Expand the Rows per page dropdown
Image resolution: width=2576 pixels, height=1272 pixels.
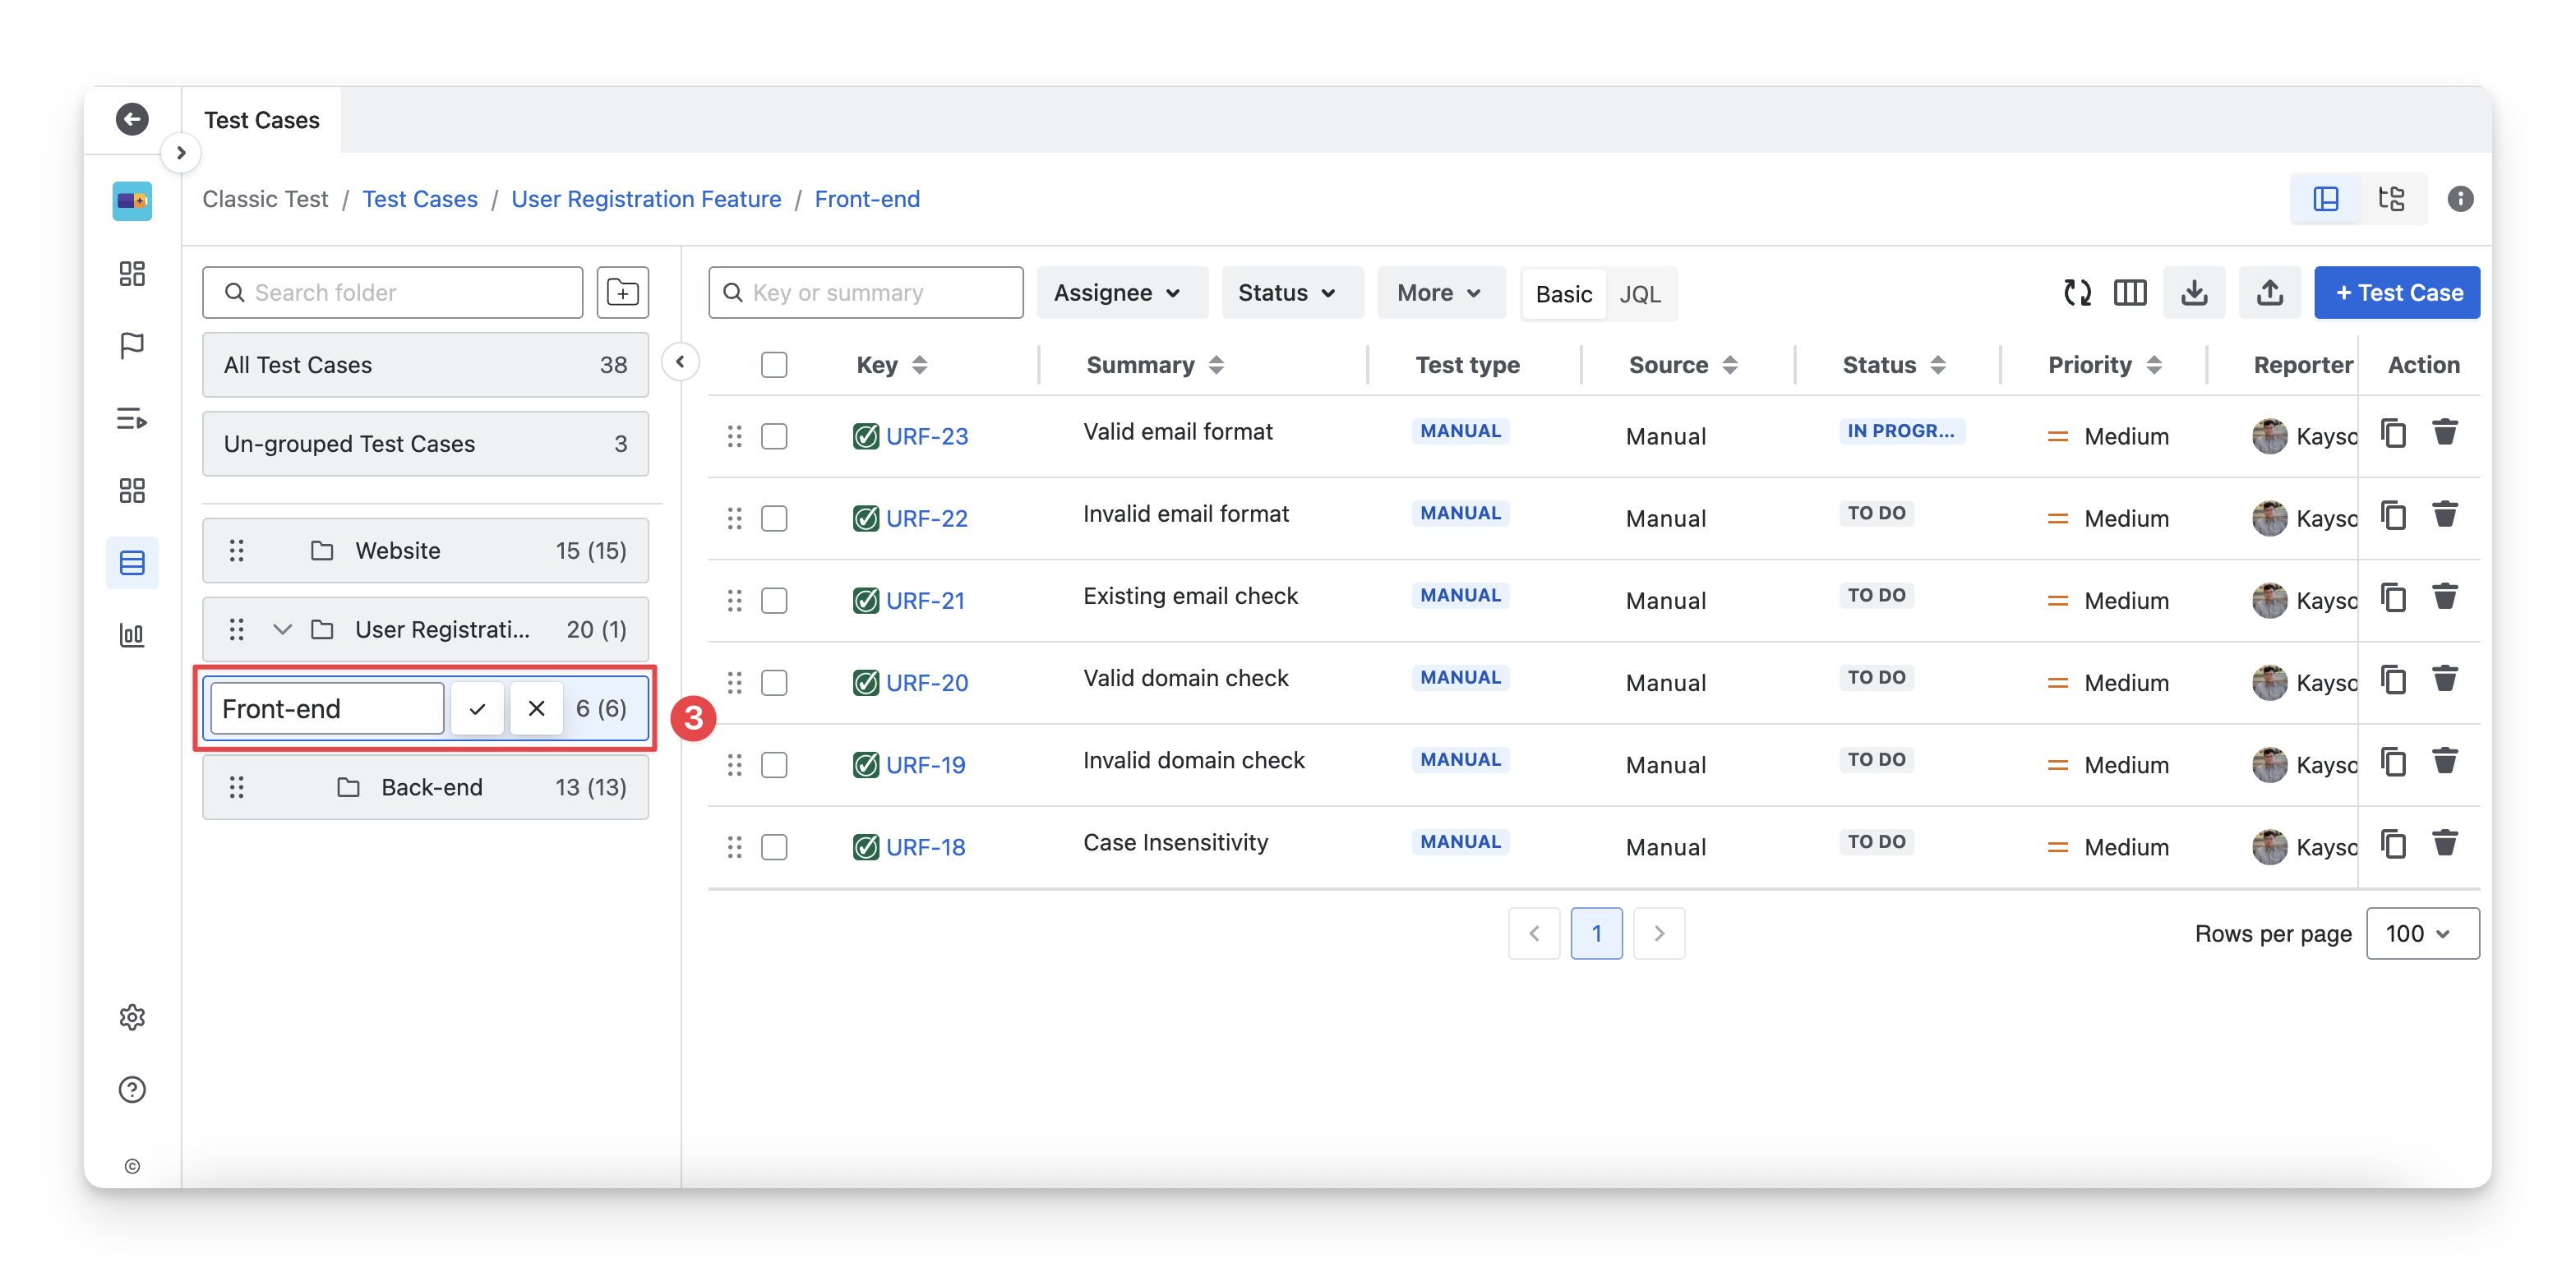click(x=2422, y=934)
